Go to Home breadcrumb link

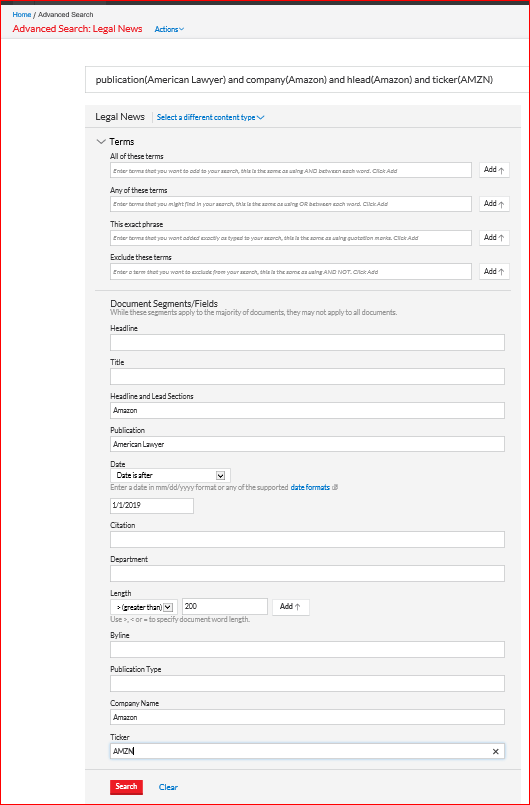[22, 14]
